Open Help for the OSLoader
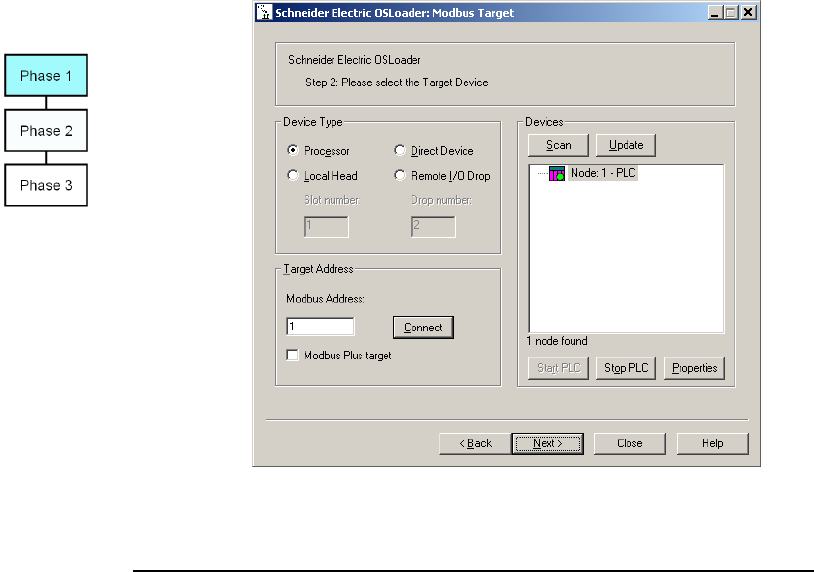 (x=713, y=444)
